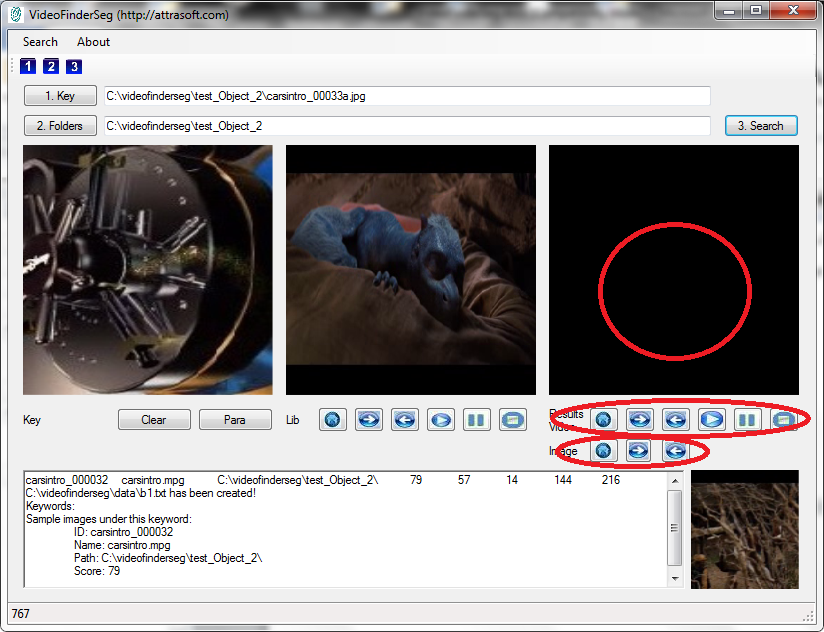Go to next result image

point(640,451)
